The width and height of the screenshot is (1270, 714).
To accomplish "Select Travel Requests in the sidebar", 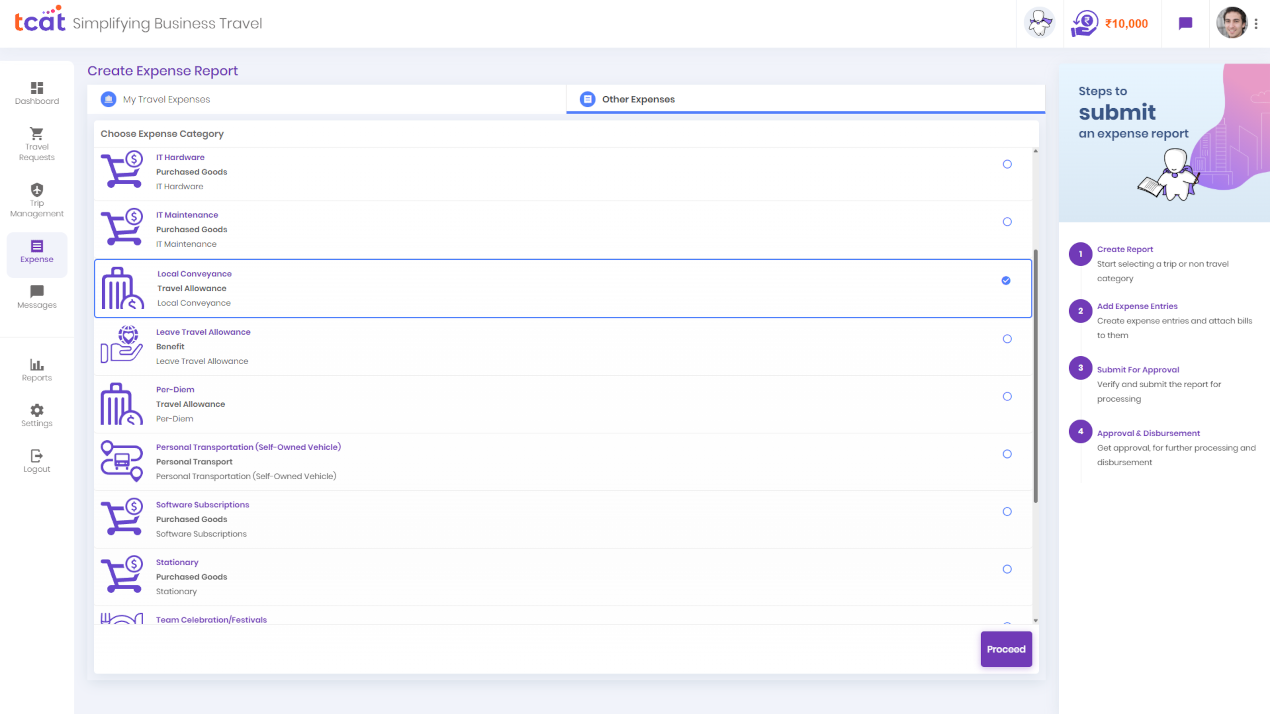I will click(x=36, y=142).
